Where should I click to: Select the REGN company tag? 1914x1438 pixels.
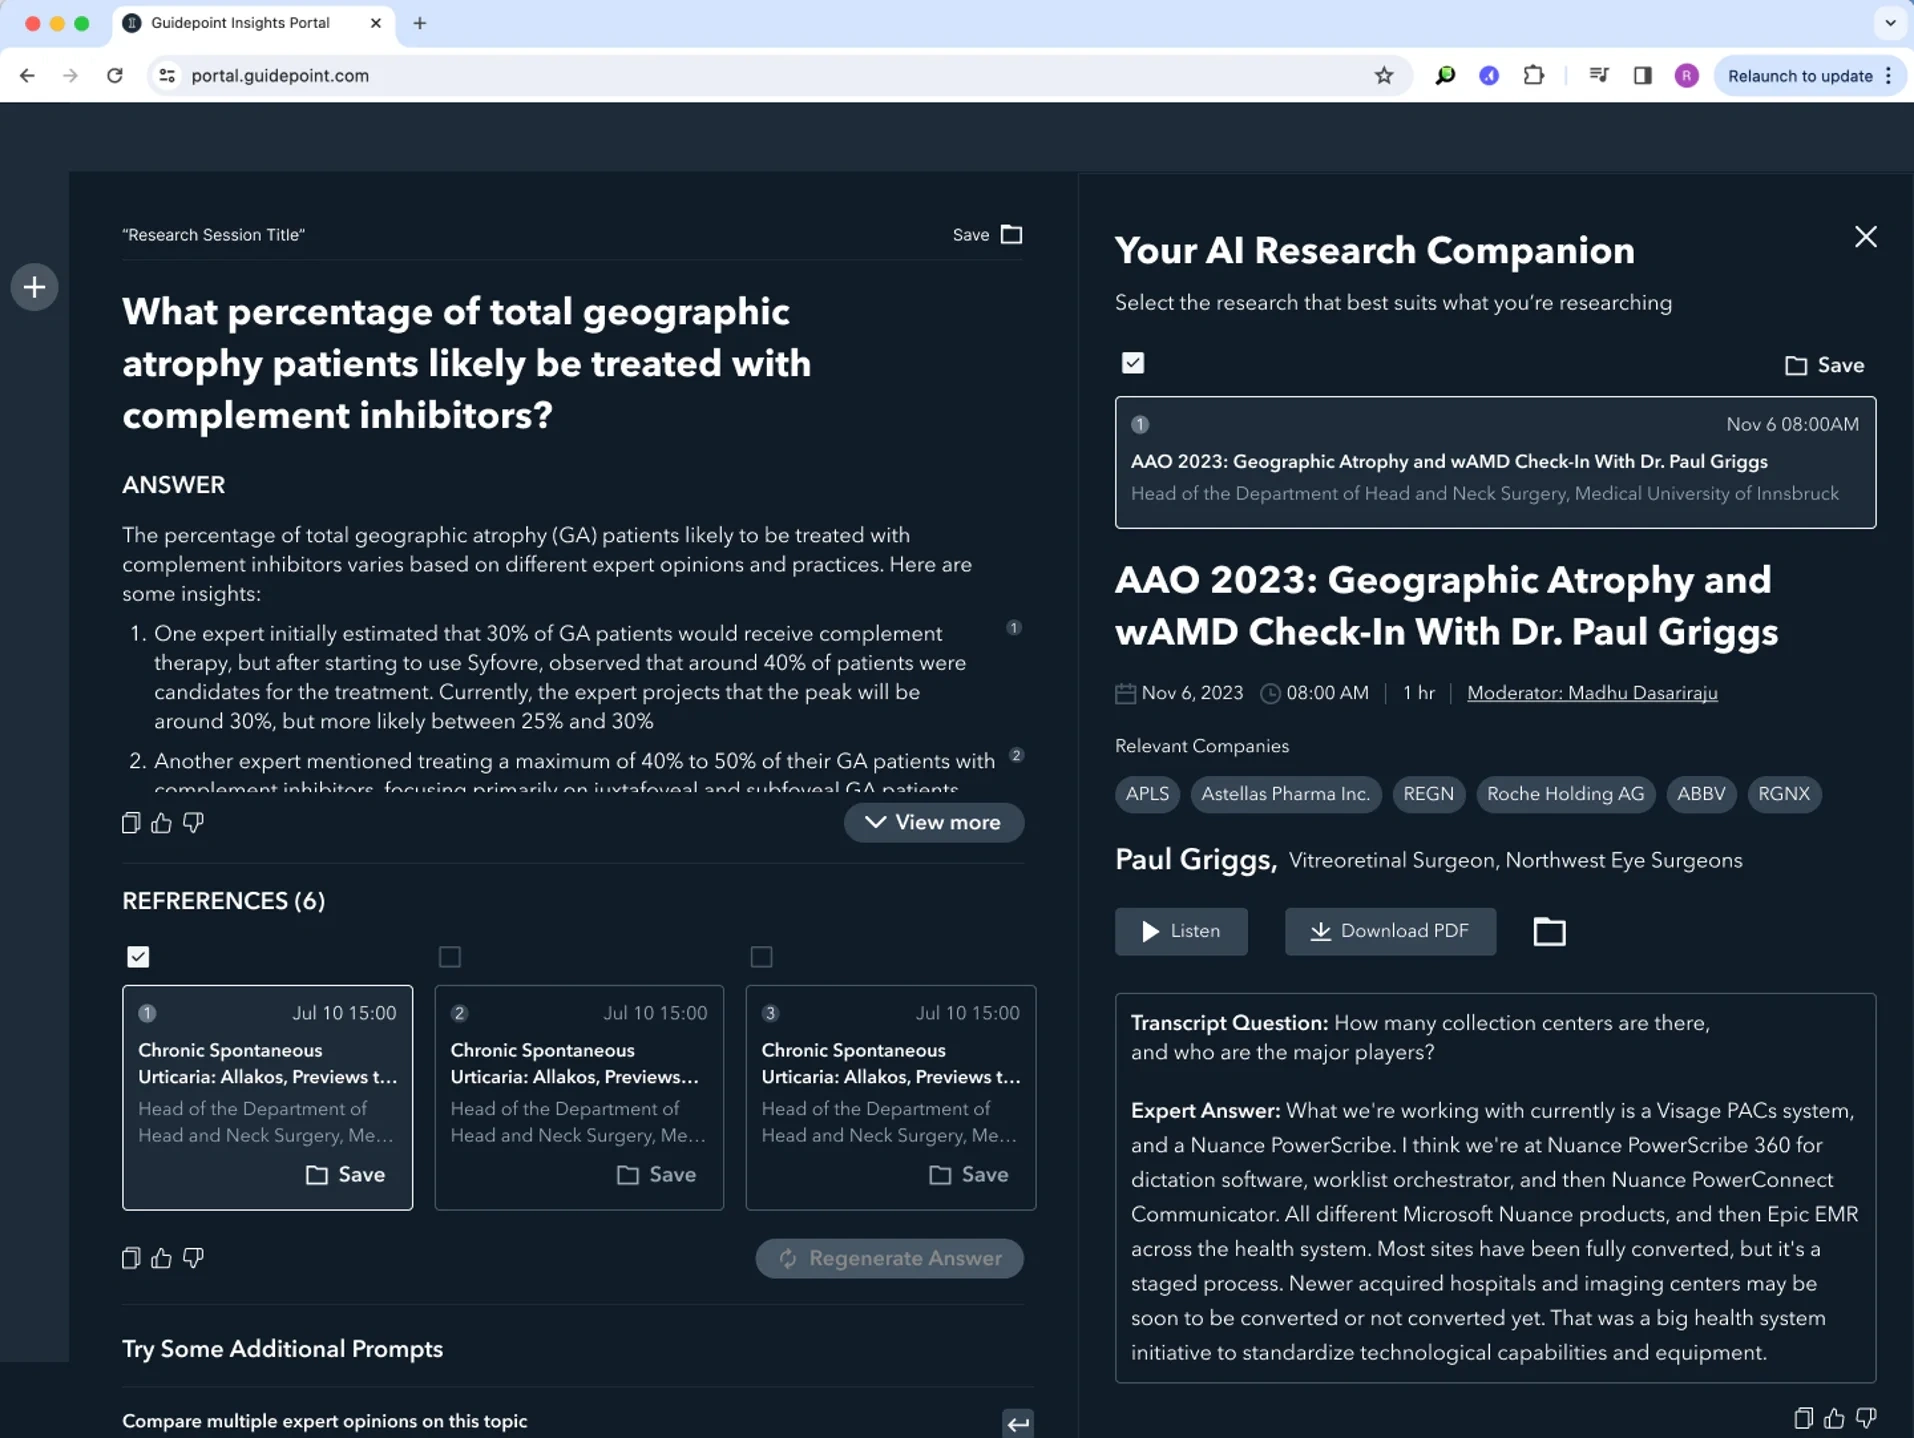pos(1428,794)
